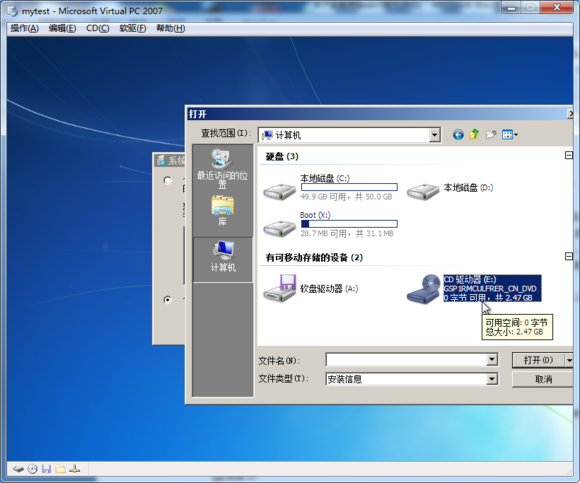
Task: Open the split arrow next to 打开 button
Action: (x=569, y=360)
